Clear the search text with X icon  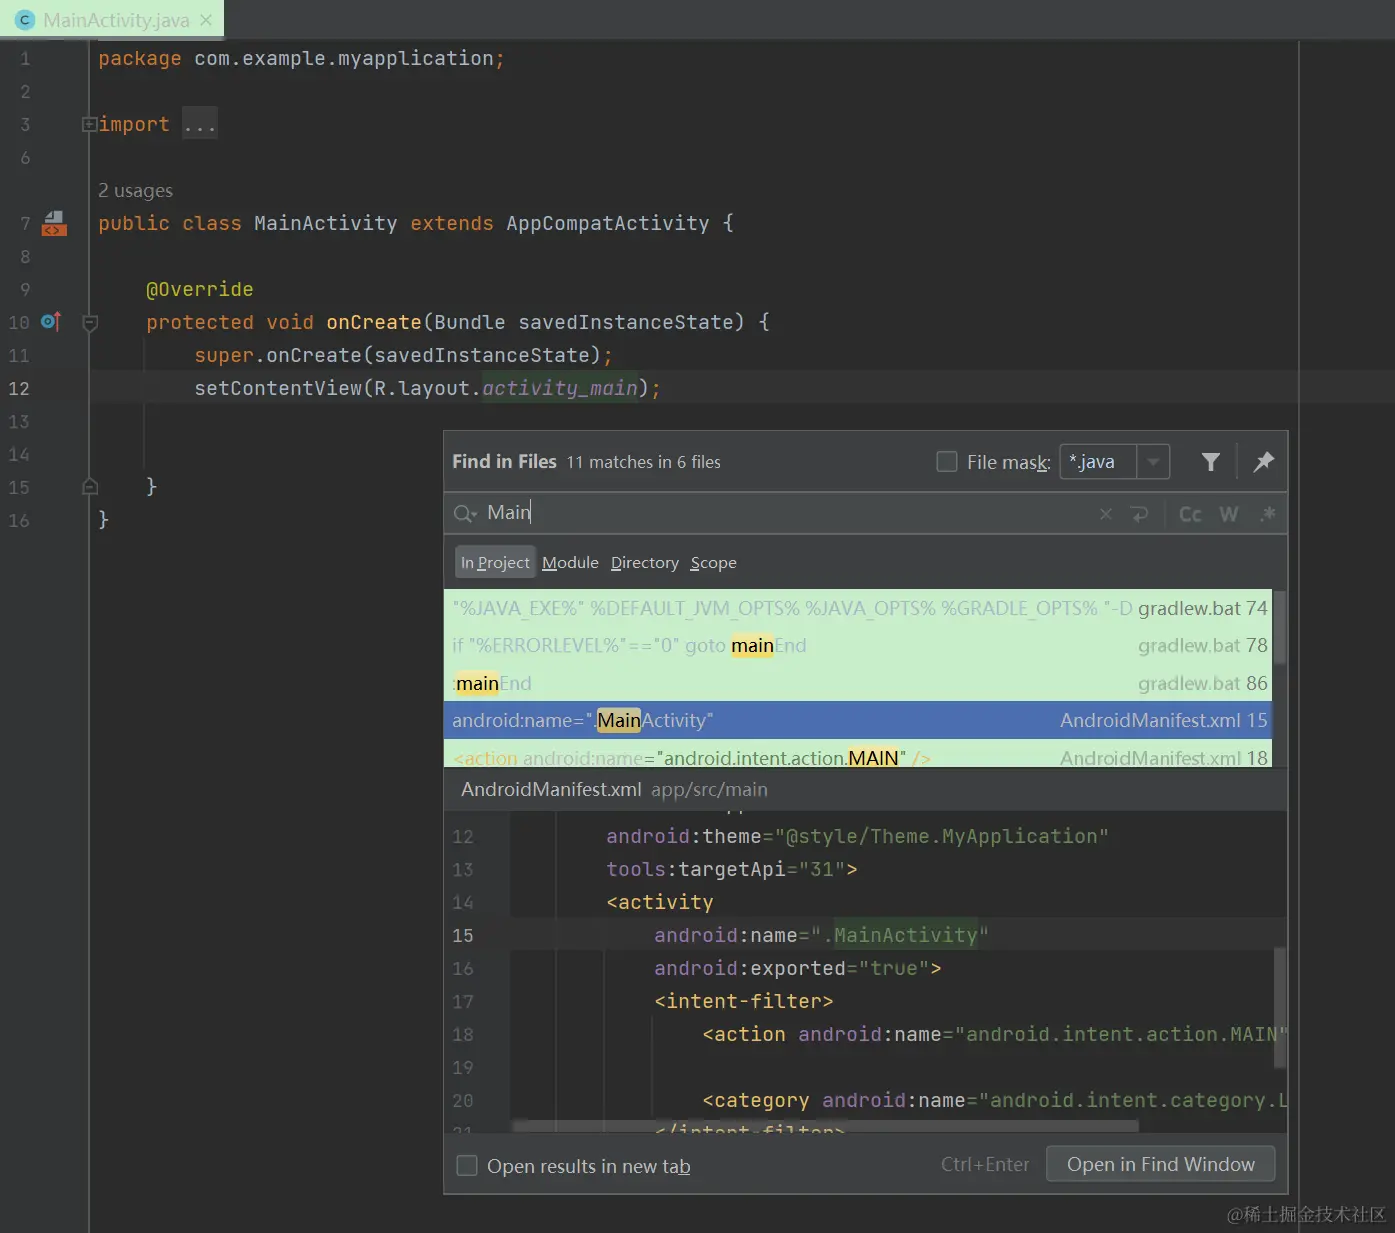1105,514
